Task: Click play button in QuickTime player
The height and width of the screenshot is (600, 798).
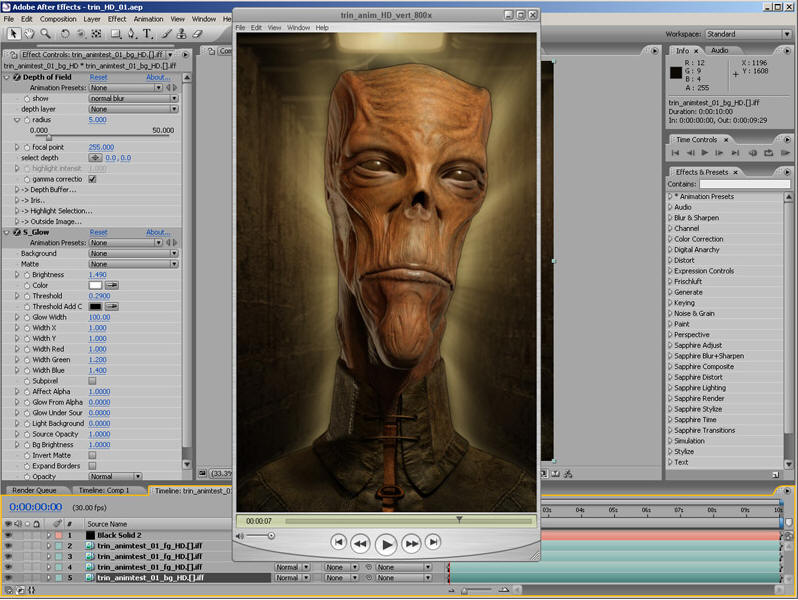Action: 386,545
